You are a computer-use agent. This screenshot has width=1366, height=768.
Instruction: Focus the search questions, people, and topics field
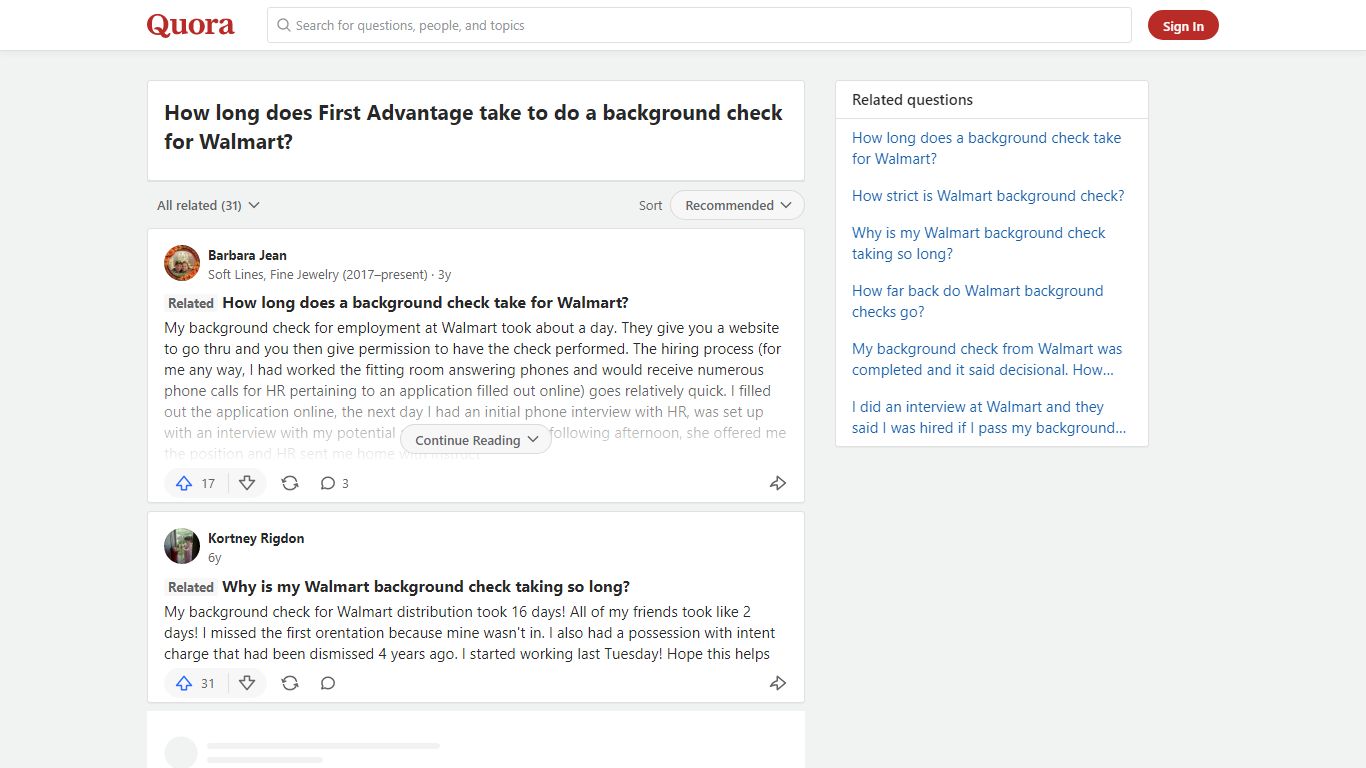pyautogui.click(x=699, y=25)
